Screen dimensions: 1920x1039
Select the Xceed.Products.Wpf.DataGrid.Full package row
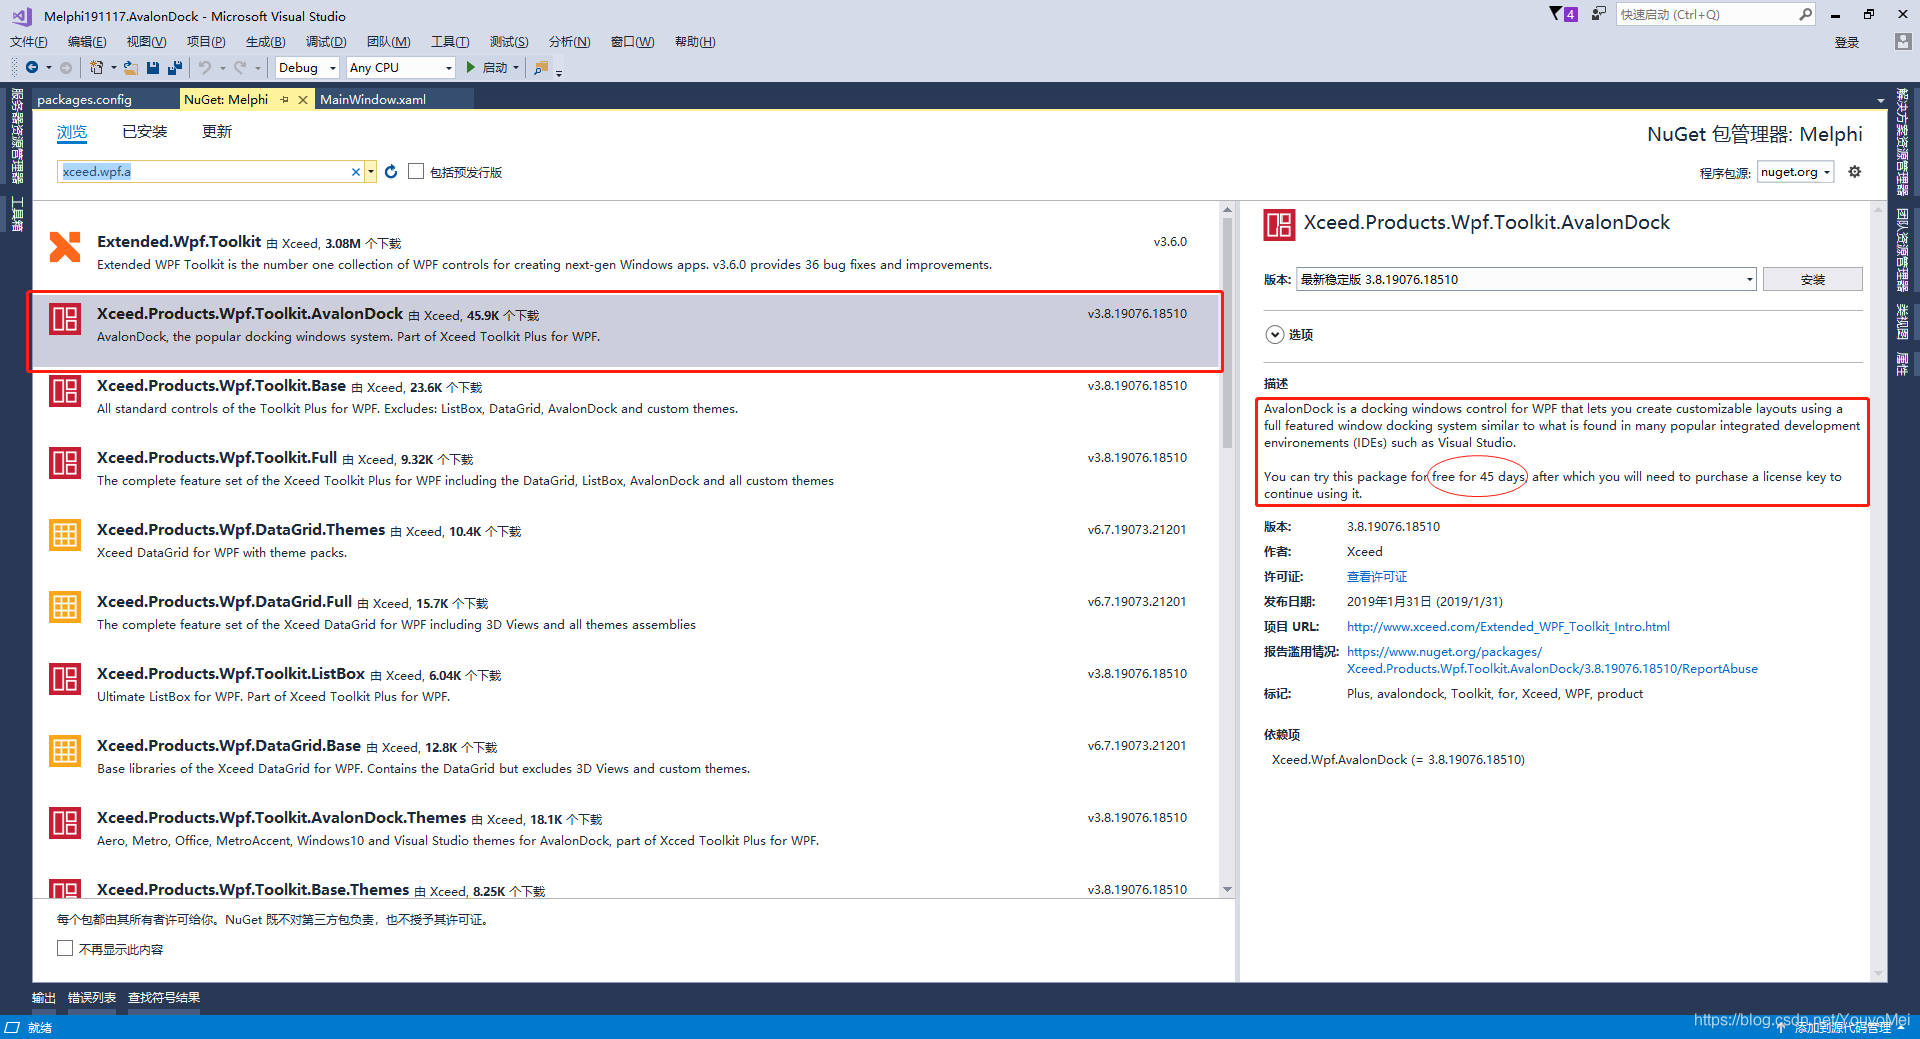pyautogui.click(x=625, y=613)
